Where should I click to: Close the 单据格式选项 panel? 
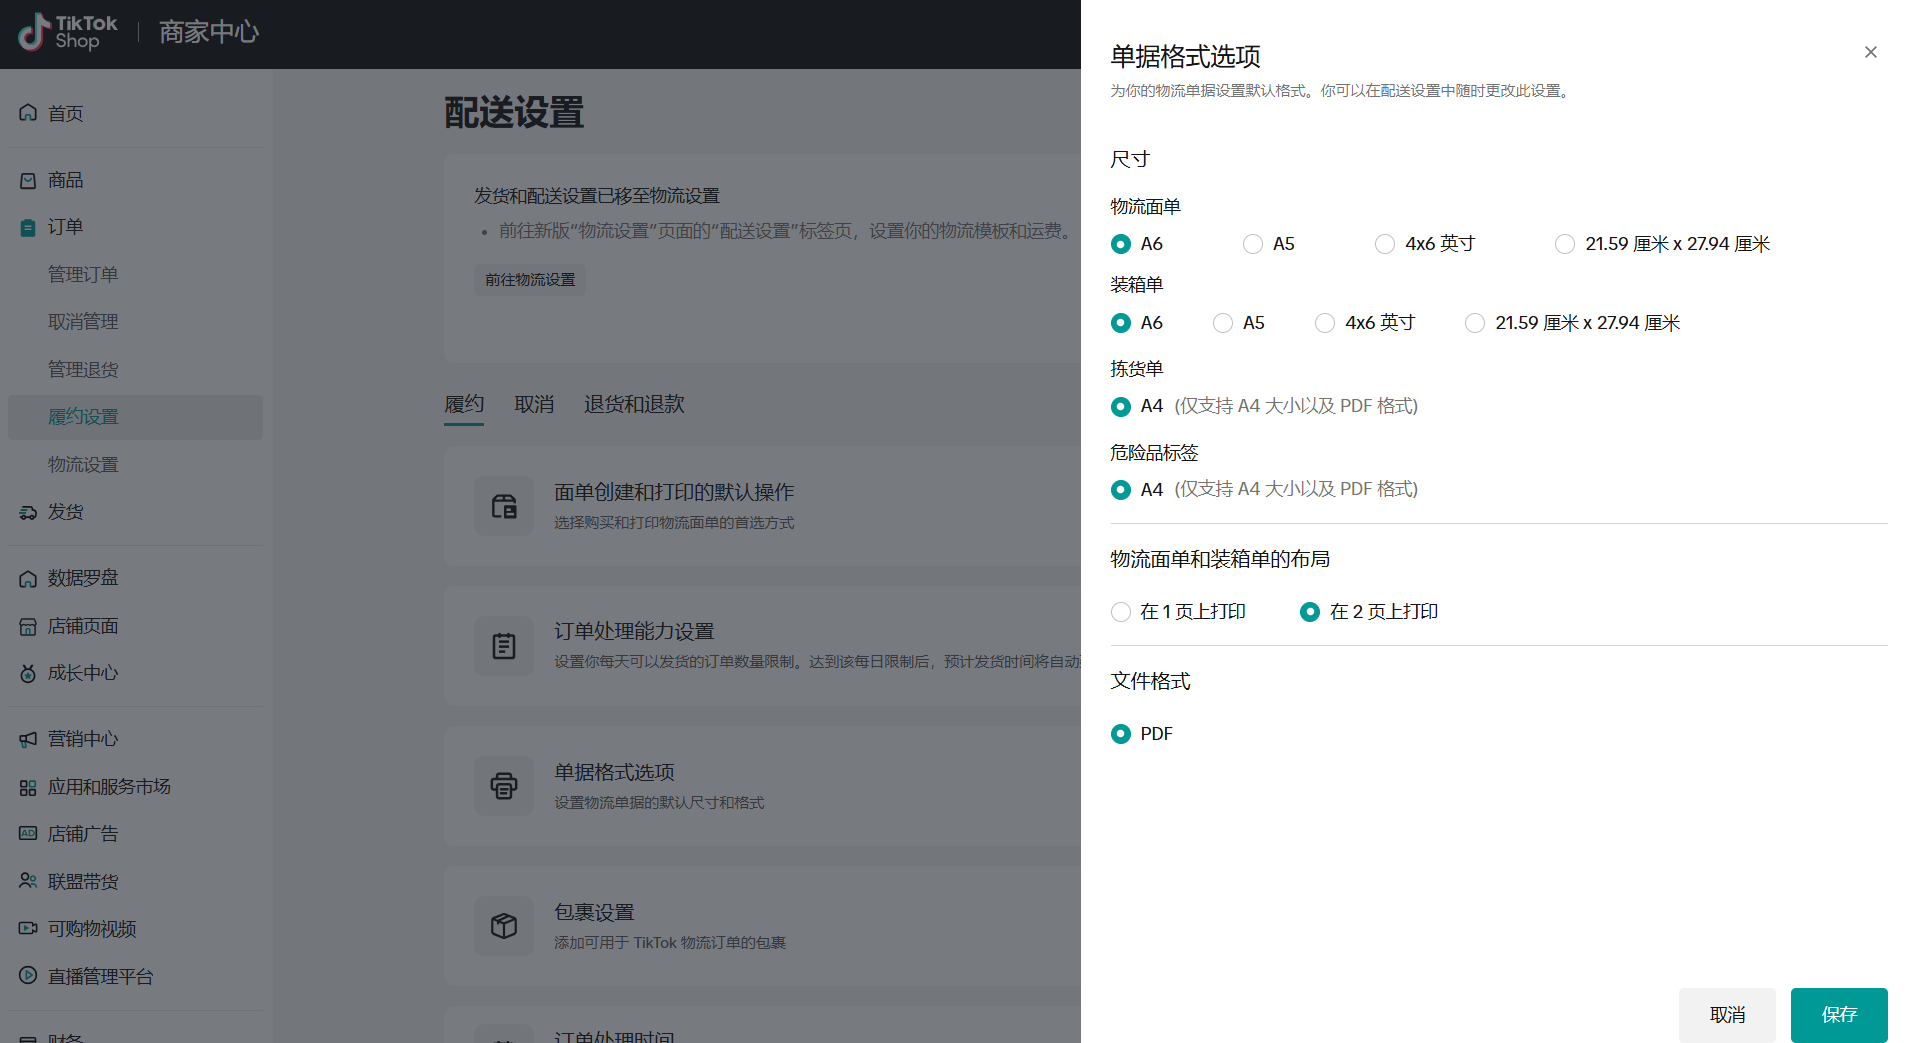coord(1870,52)
